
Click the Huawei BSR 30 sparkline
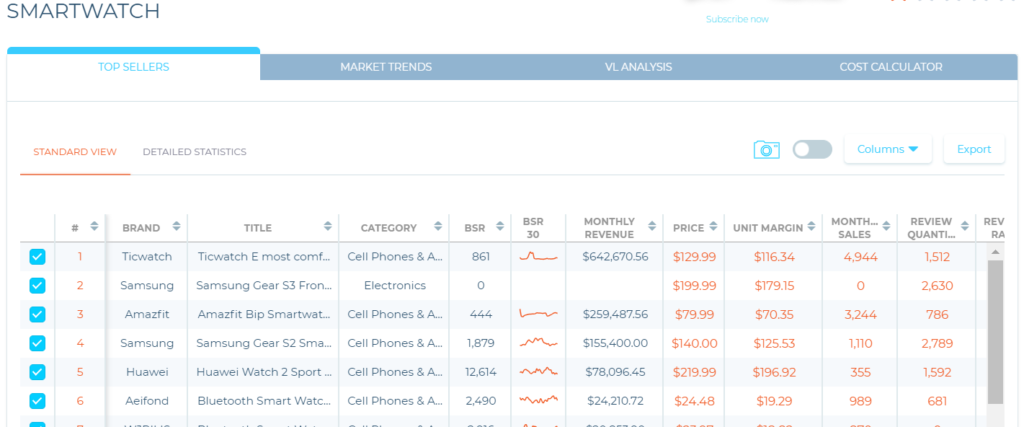[x=539, y=372]
